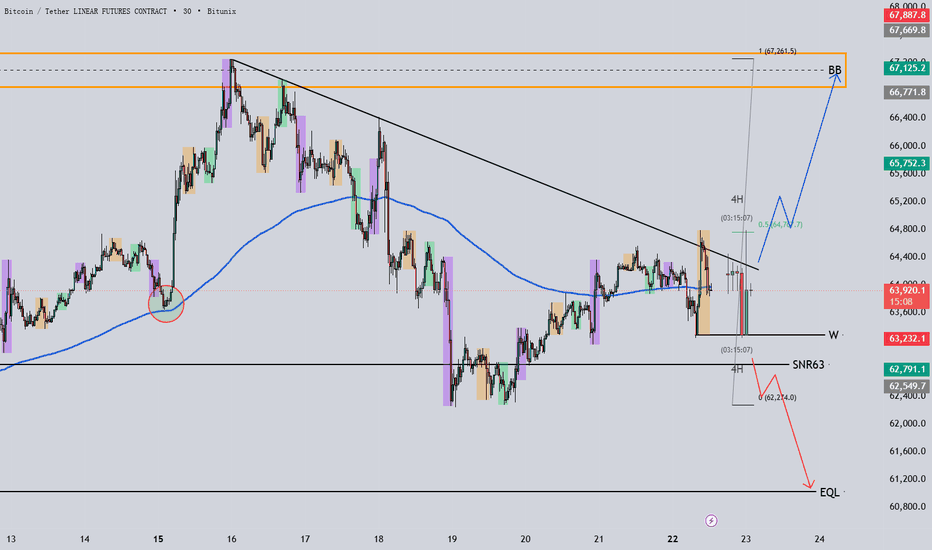Viewport: 932px width, 550px height.
Task: Click the 61,200.0 axis price
Action: tap(908, 479)
